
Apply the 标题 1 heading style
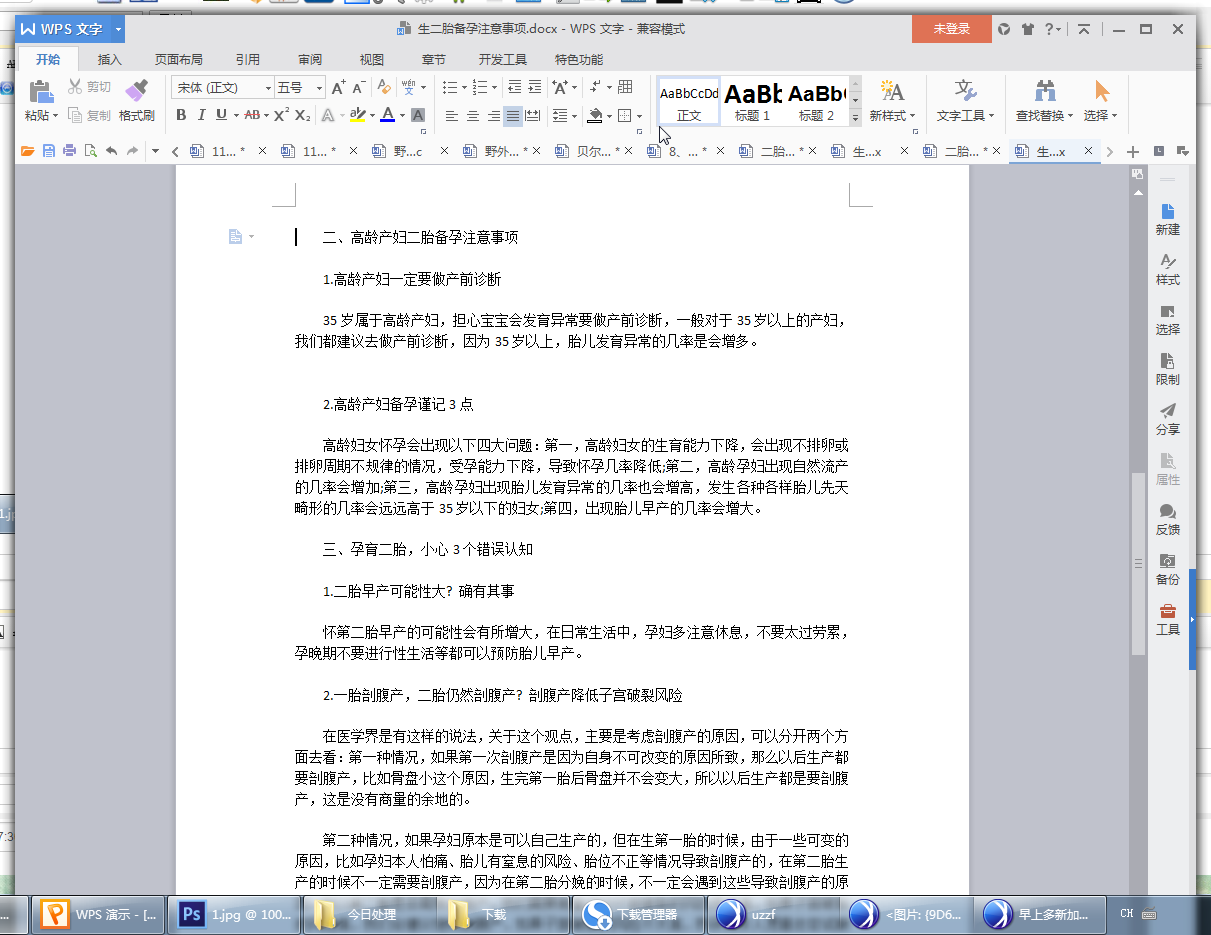pos(752,101)
